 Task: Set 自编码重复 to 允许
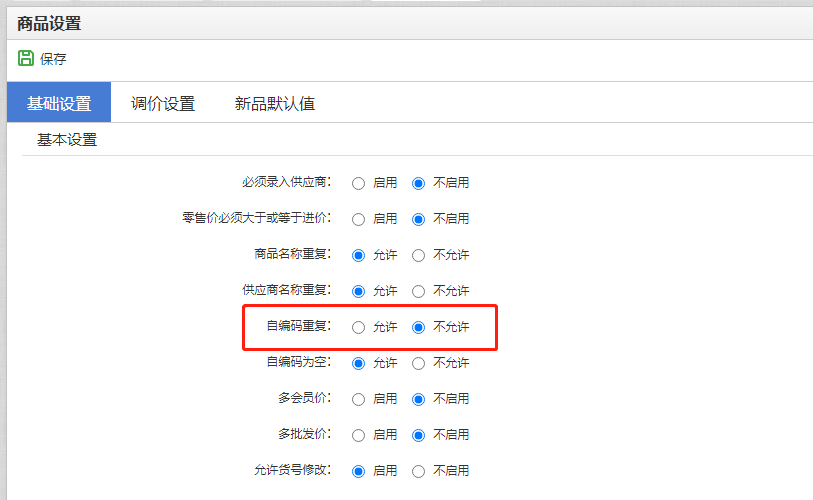point(358,327)
